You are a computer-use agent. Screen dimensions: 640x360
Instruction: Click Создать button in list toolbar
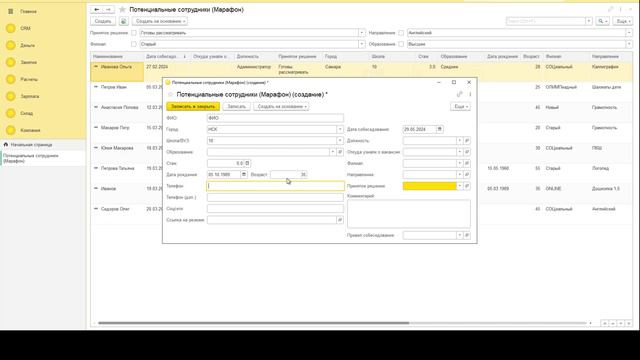[103, 21]
